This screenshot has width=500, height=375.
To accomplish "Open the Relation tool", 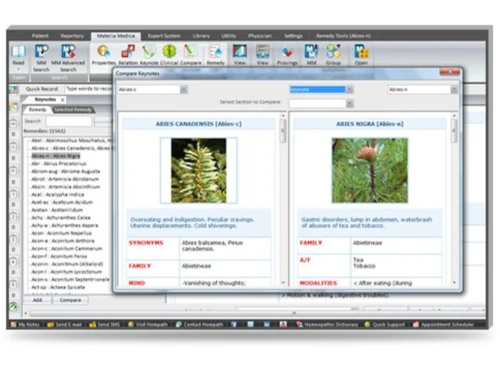I will click(128, 55).
